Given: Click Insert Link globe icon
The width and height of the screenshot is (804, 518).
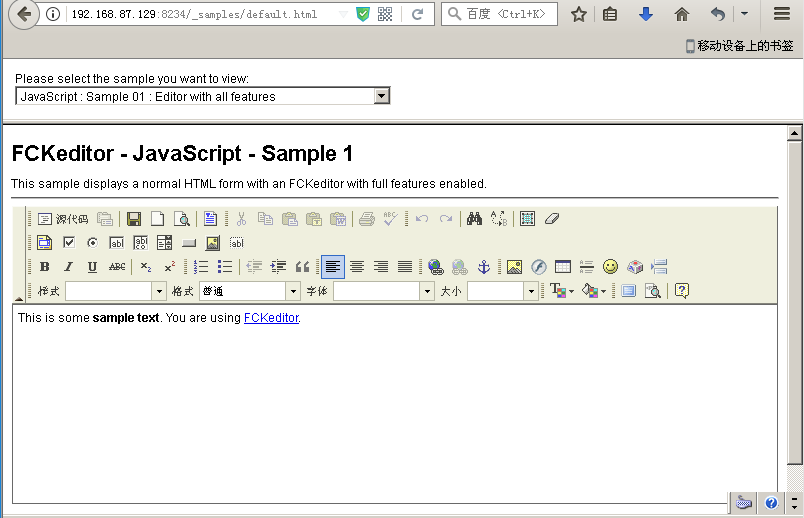Looking at the screenshot, I should [x=435, y=267].
